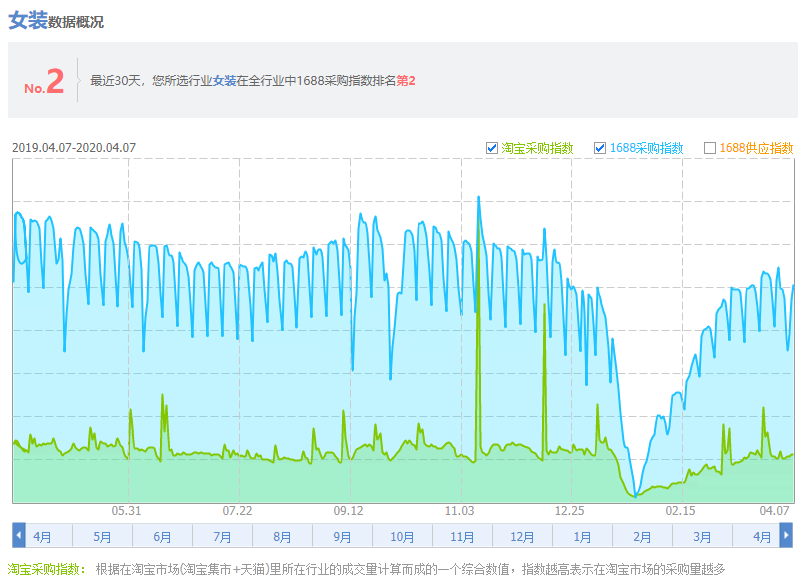Toggle the 淘宝采购指数 checkbox
The width and height of the screenshot is (812, 579).
pyautogui.click(x=492, y=148)
